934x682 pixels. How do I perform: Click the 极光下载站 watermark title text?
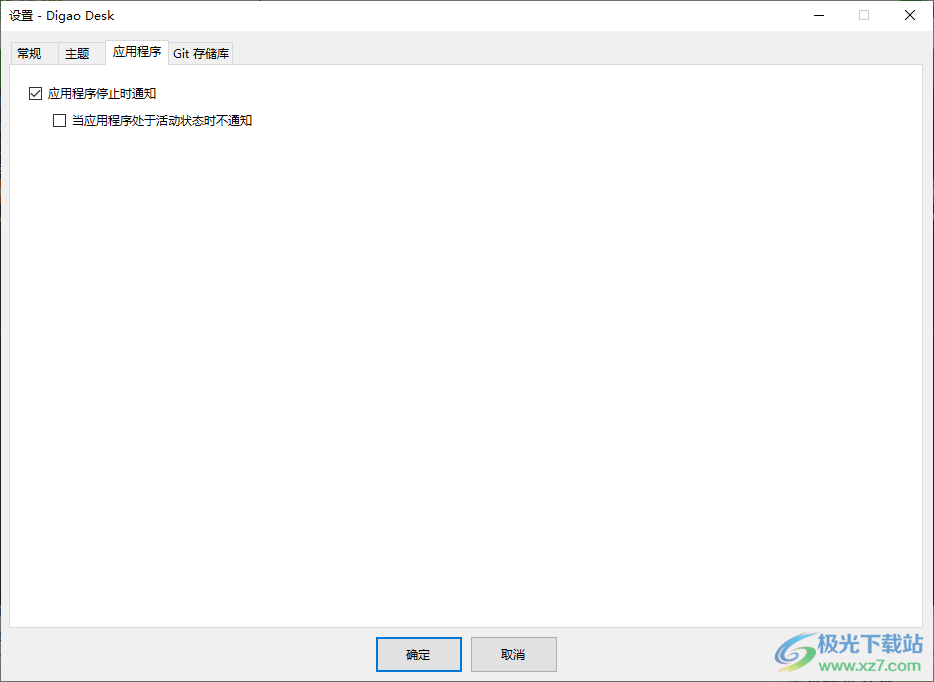pyautogui.click(x=870, y=643)
